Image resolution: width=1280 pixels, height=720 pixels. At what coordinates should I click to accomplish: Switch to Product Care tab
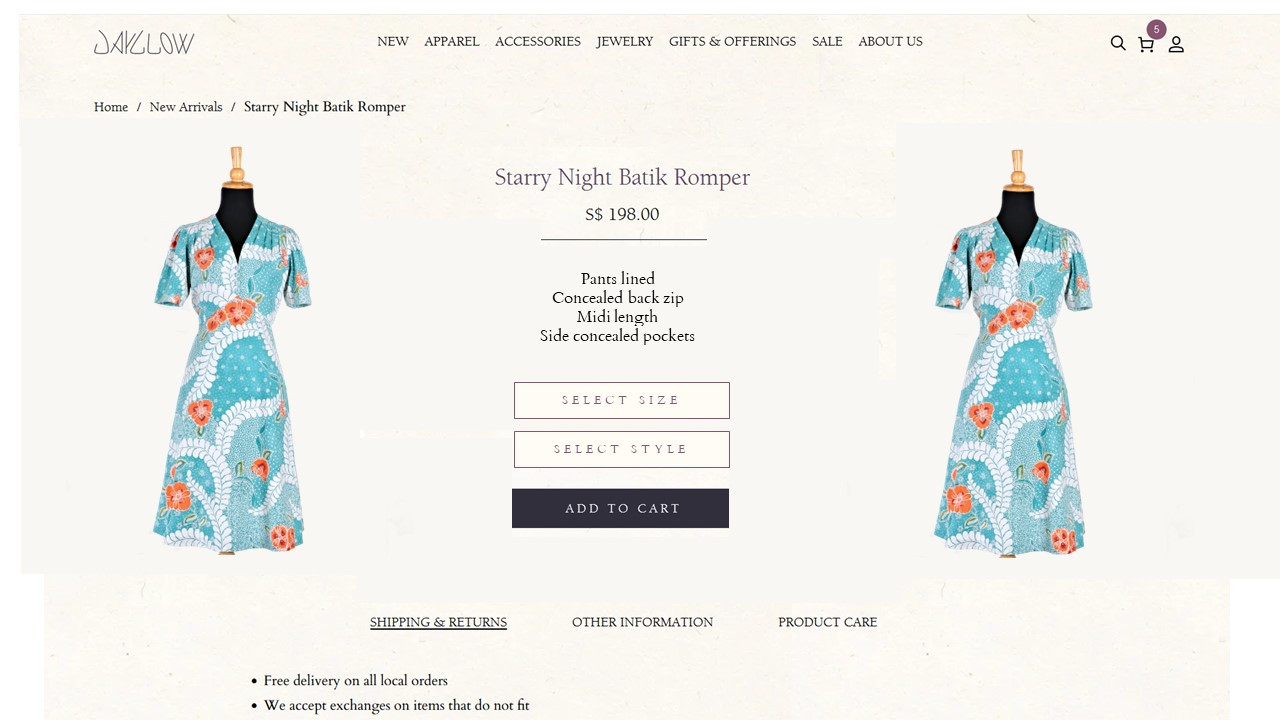coord(827,622)
